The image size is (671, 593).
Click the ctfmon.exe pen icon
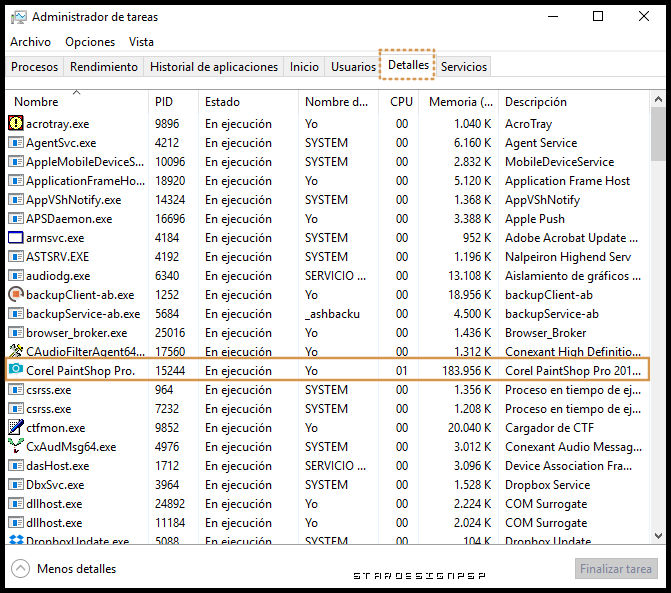pos(16,427)
